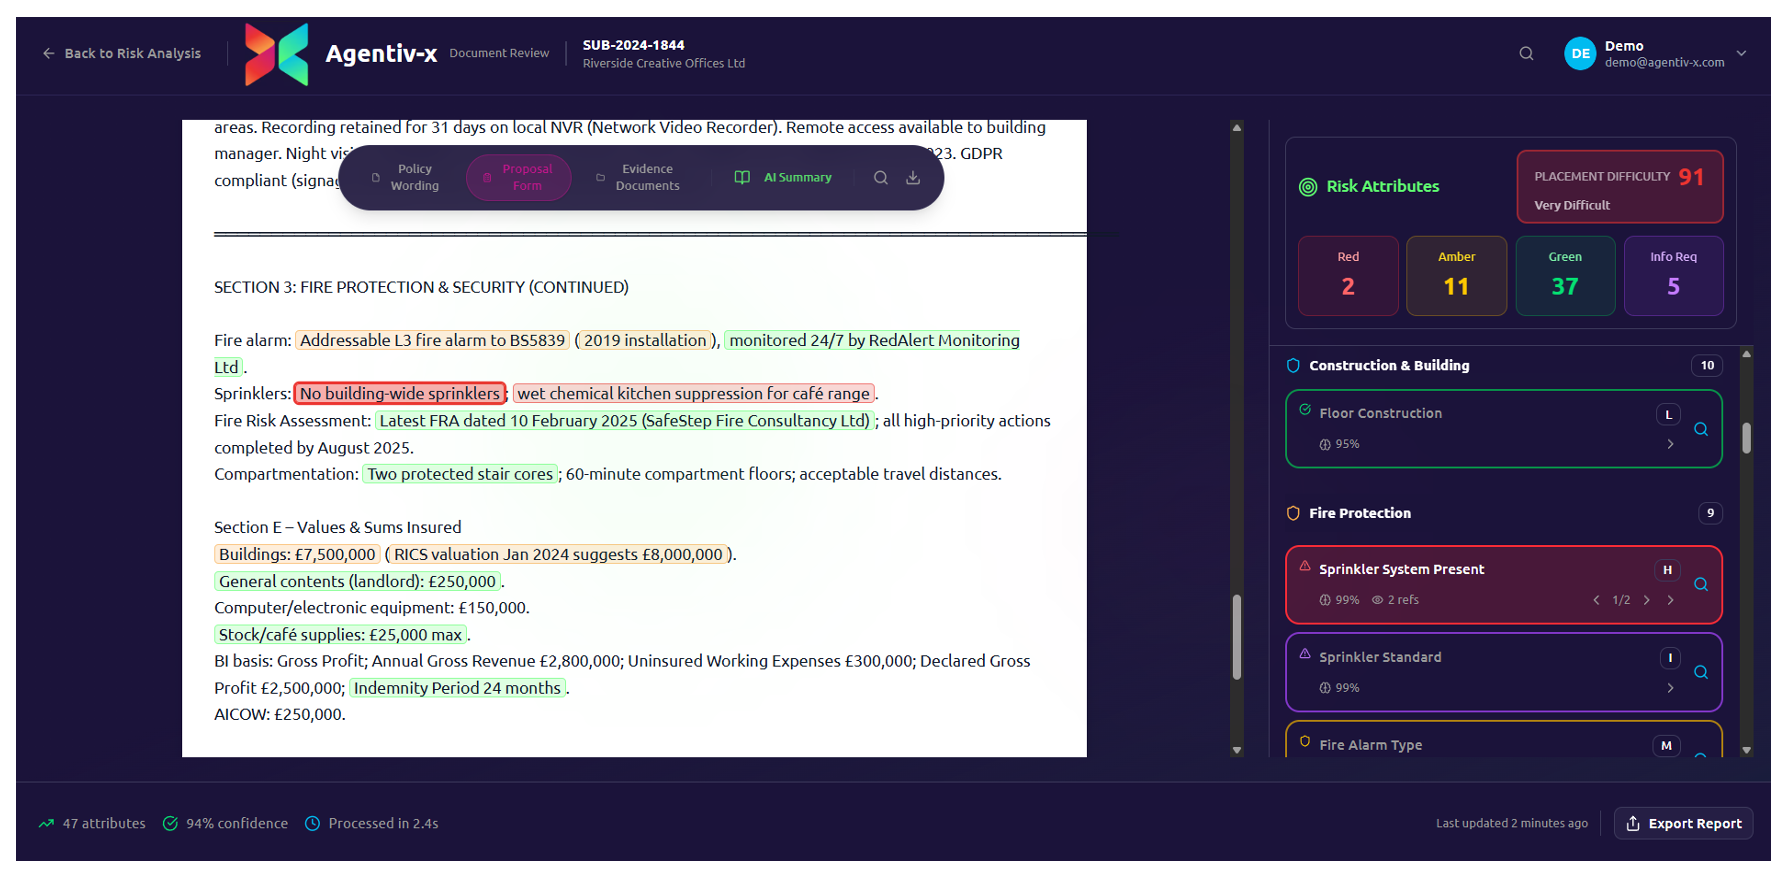Click the download icon in document toolbar

913,178
